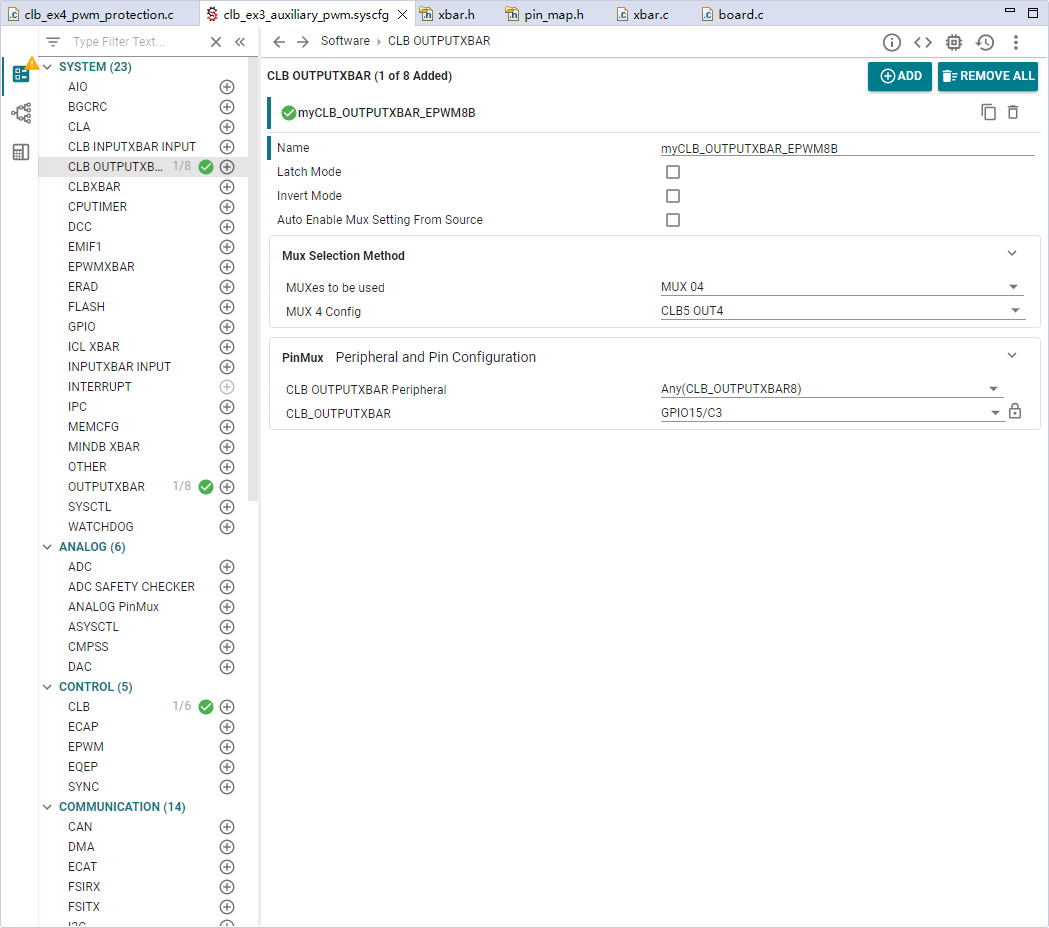Open the board.c editor tab

733,14
